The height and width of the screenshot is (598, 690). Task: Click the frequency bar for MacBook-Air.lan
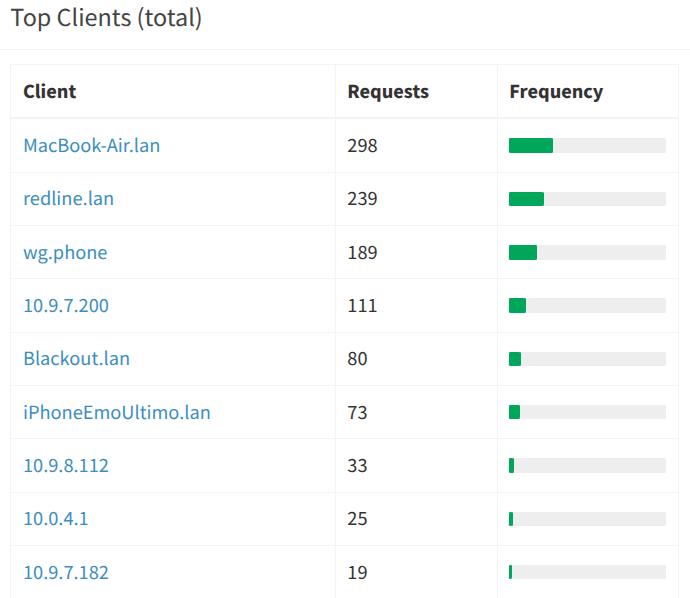[x=587, y=146]
